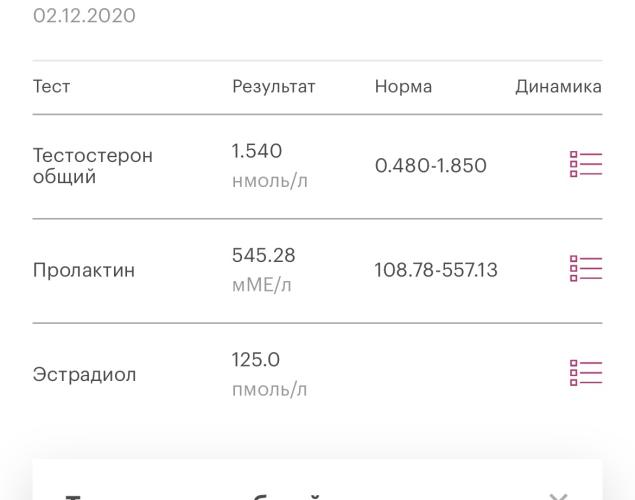Tap the нмоль/л unit label
This screenshot has width=635, height=500.
pos(270,181)
